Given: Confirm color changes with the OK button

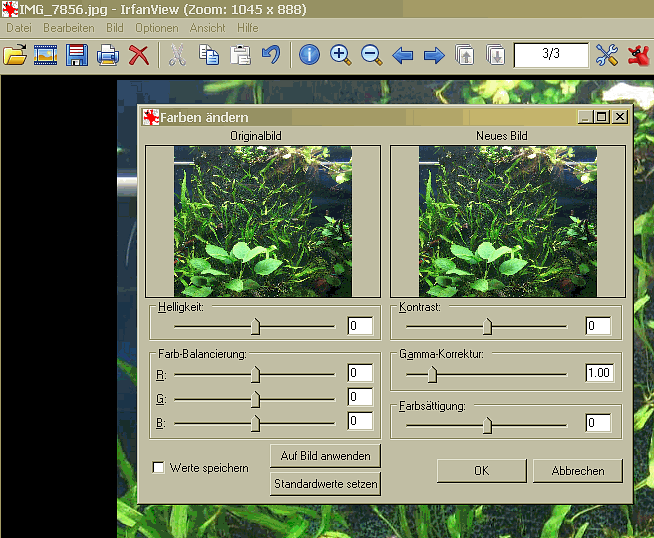Looking at the screenshot, I should click(x=481, y=470).
